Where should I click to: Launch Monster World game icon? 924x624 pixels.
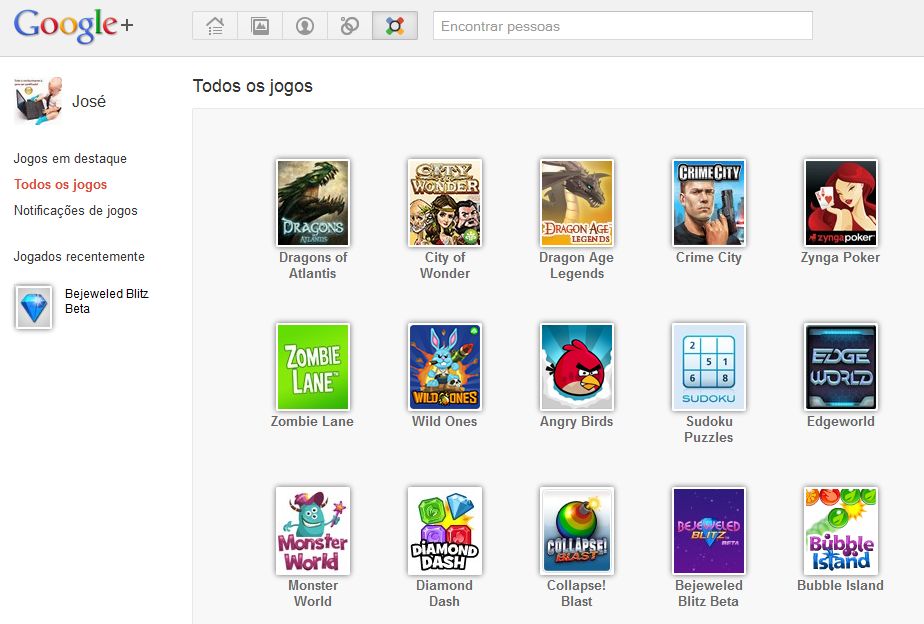313,530
